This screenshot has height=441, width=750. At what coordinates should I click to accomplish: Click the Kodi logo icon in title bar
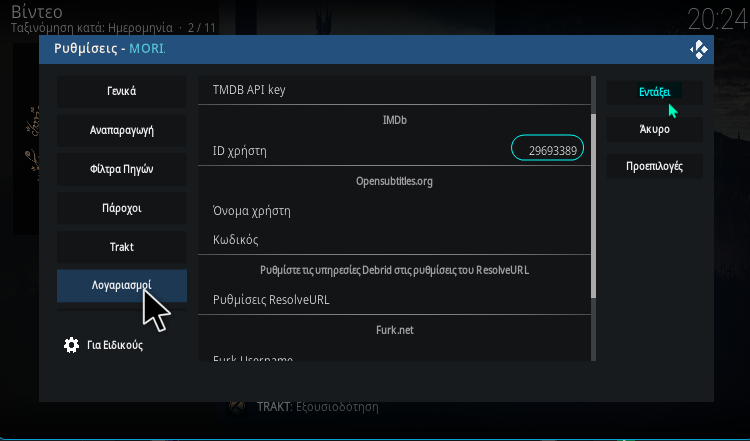(x=698, y=49)
